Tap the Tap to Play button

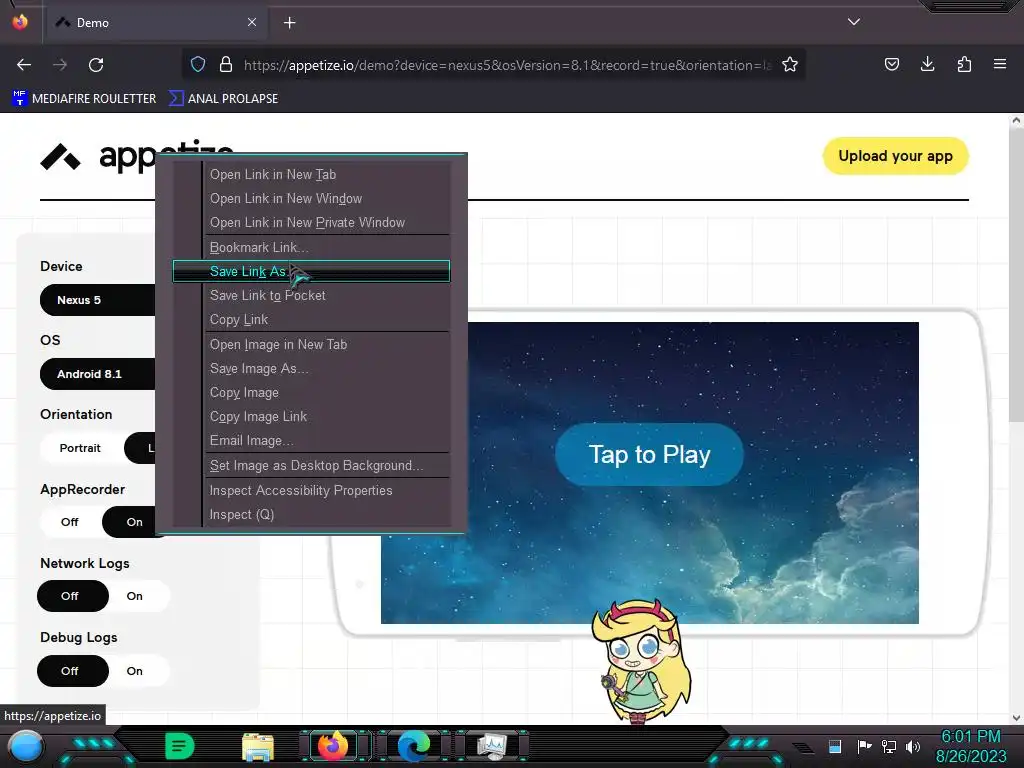click(x=649, y=455)
